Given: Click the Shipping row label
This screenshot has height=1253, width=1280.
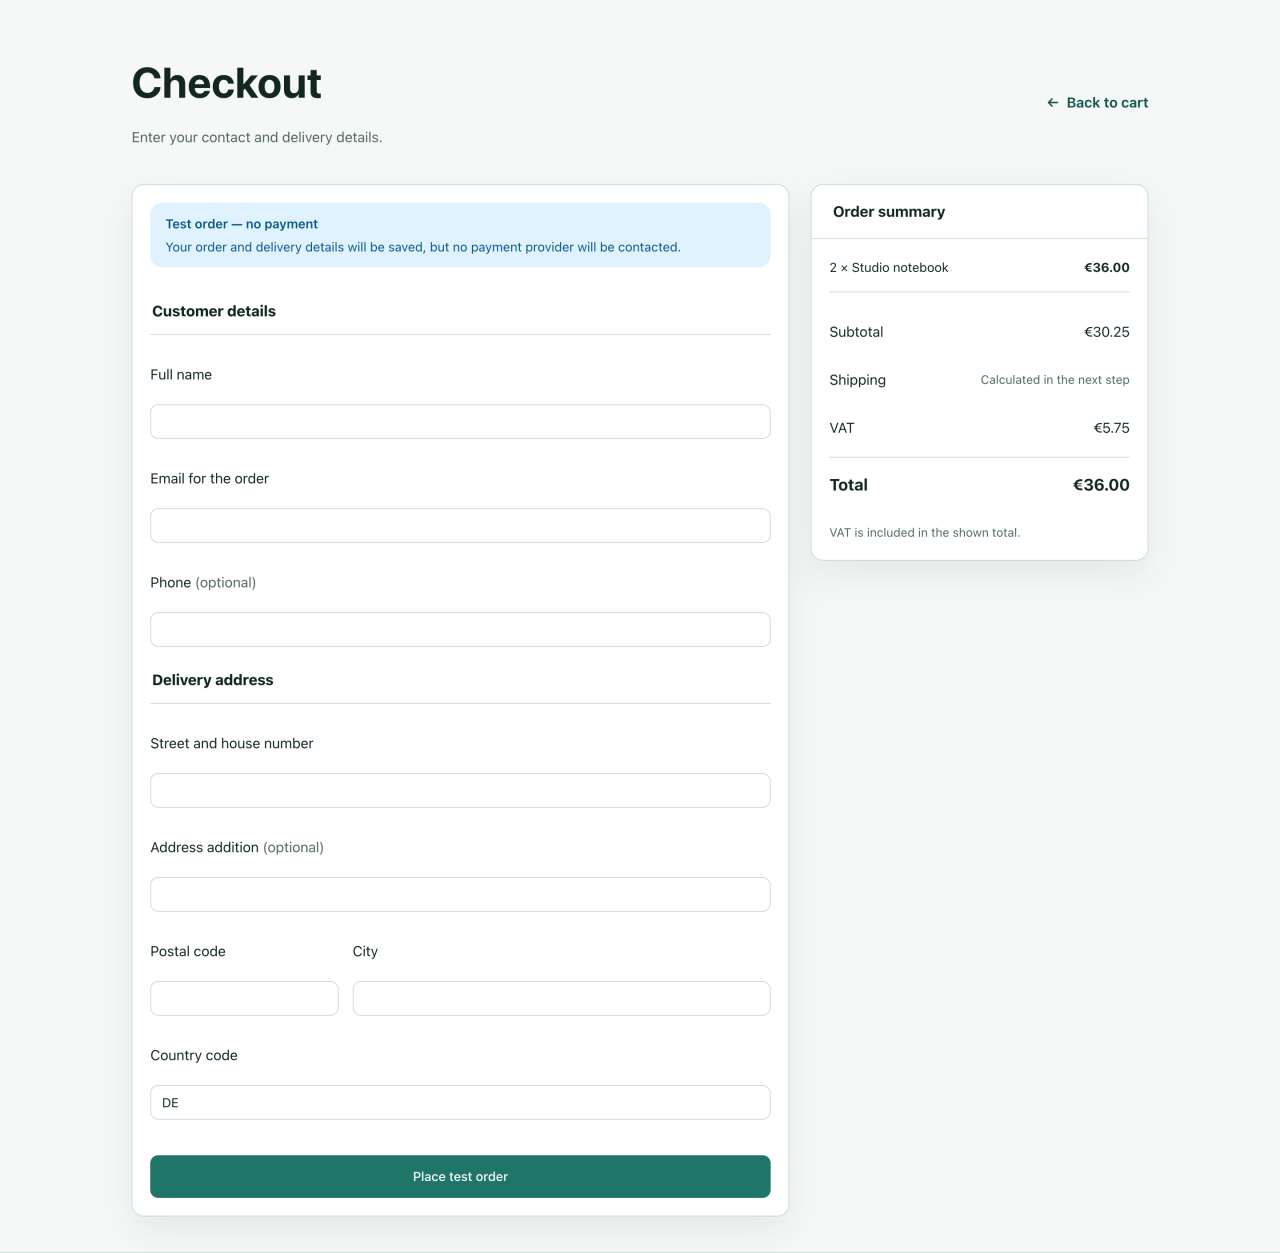Looking at the screenshot, I should pyautogui.click(x=858, y=380).
